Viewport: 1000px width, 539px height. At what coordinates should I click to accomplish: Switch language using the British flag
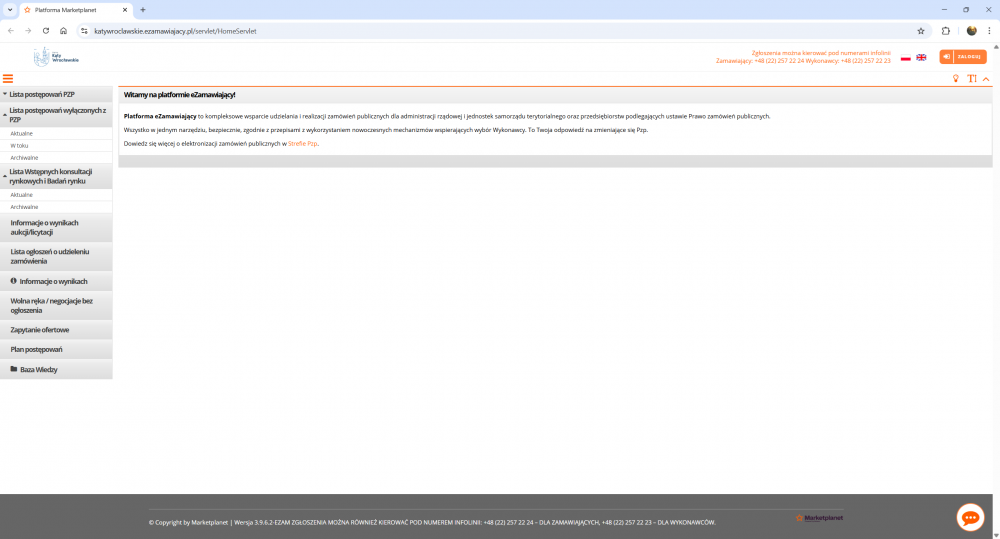pyautogui.click(x=921, y=58)
